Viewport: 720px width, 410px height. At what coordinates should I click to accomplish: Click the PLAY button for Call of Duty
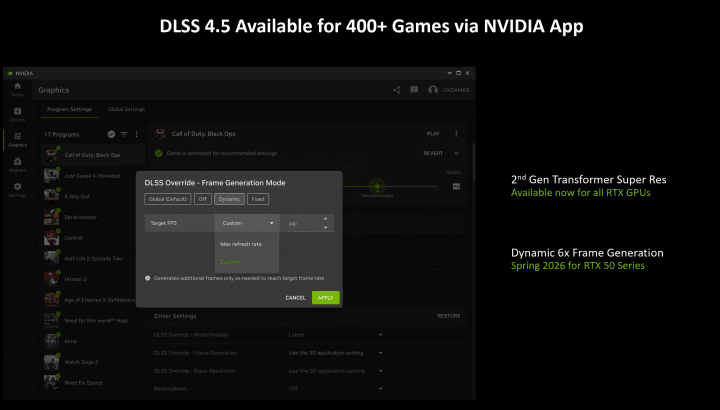(x=433, y=134)
